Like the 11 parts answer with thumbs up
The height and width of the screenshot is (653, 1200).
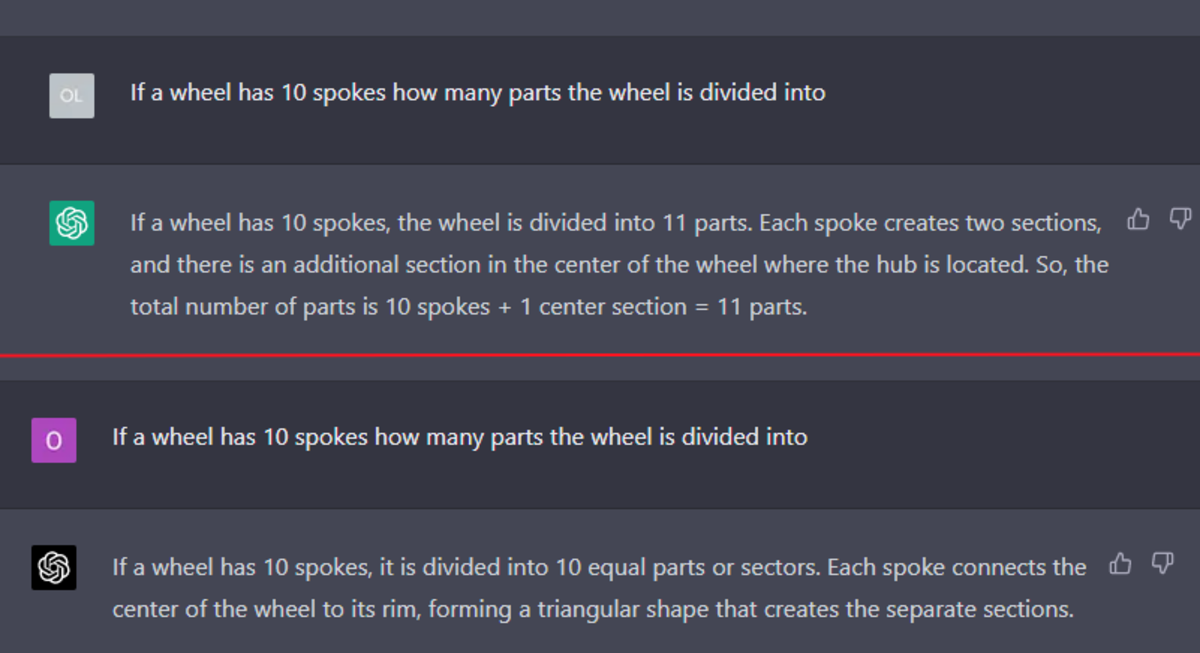pos(1138,219)
